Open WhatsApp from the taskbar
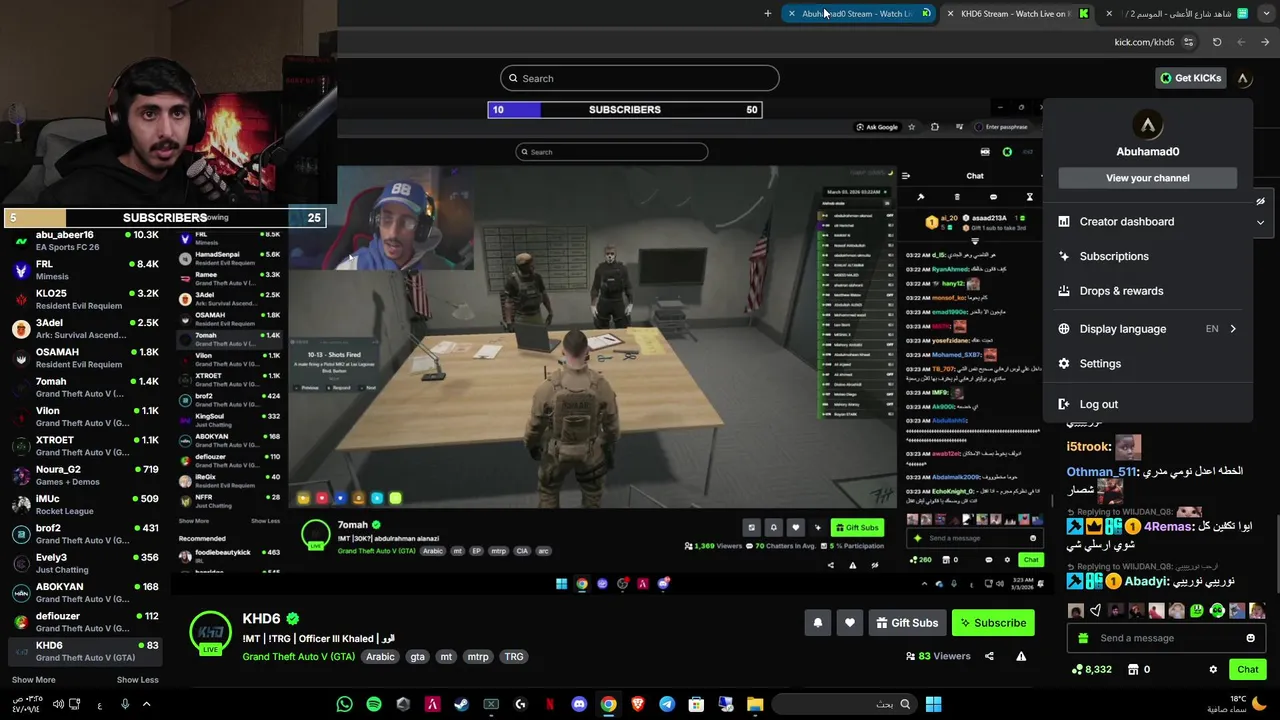This screenshot has height=720, width=1280. (345, 704)
